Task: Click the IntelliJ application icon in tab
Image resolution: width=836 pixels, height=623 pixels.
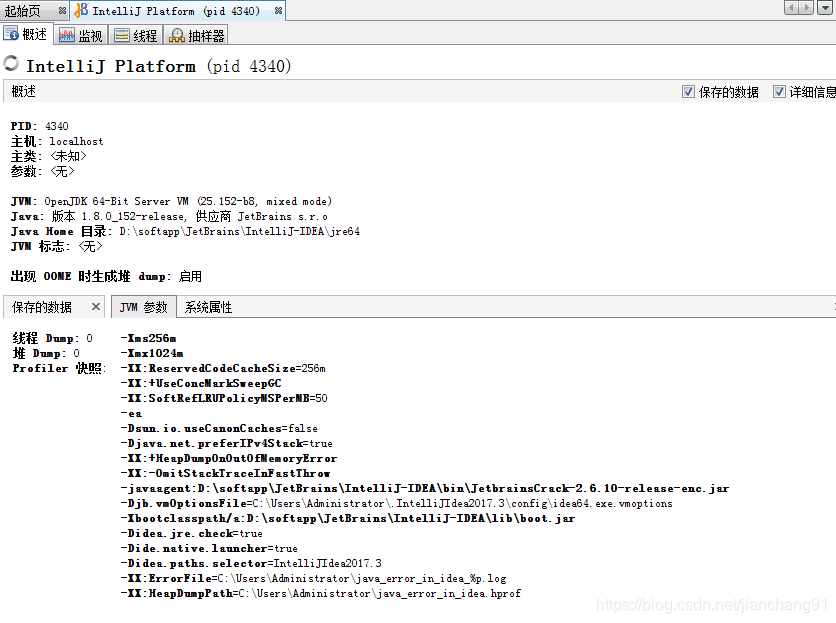Action: 81,10
